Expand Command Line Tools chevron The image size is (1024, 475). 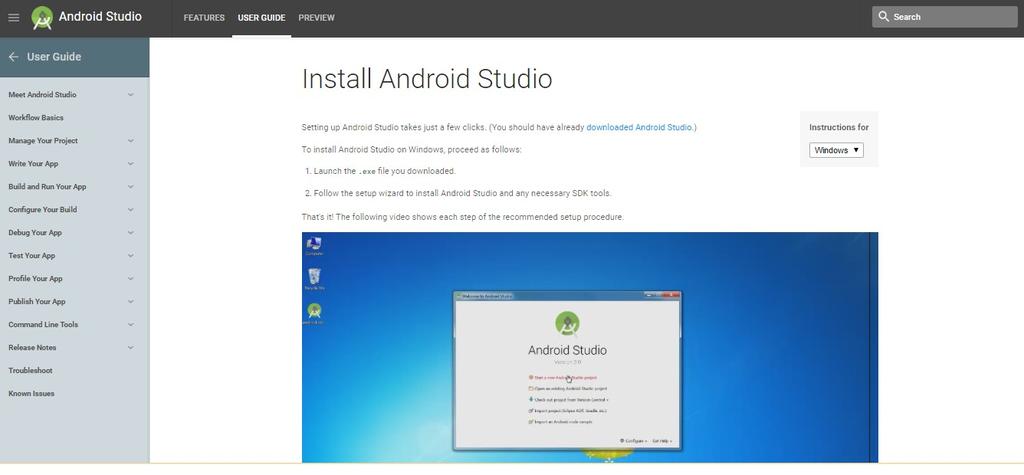[x=131, y=325]
